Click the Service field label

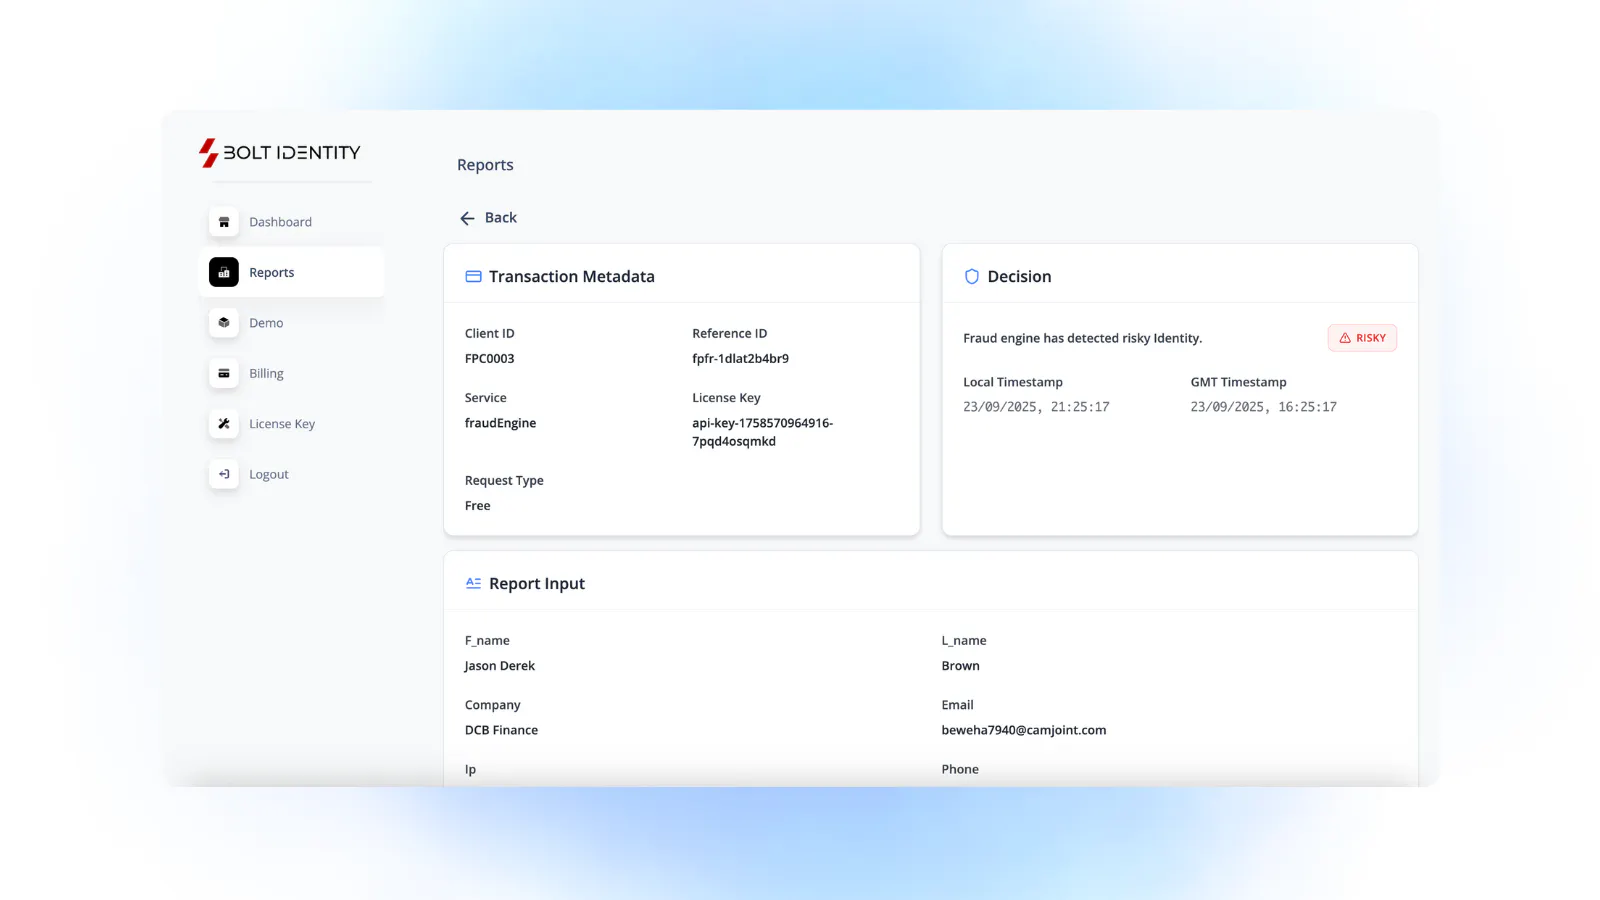point(486,398)
